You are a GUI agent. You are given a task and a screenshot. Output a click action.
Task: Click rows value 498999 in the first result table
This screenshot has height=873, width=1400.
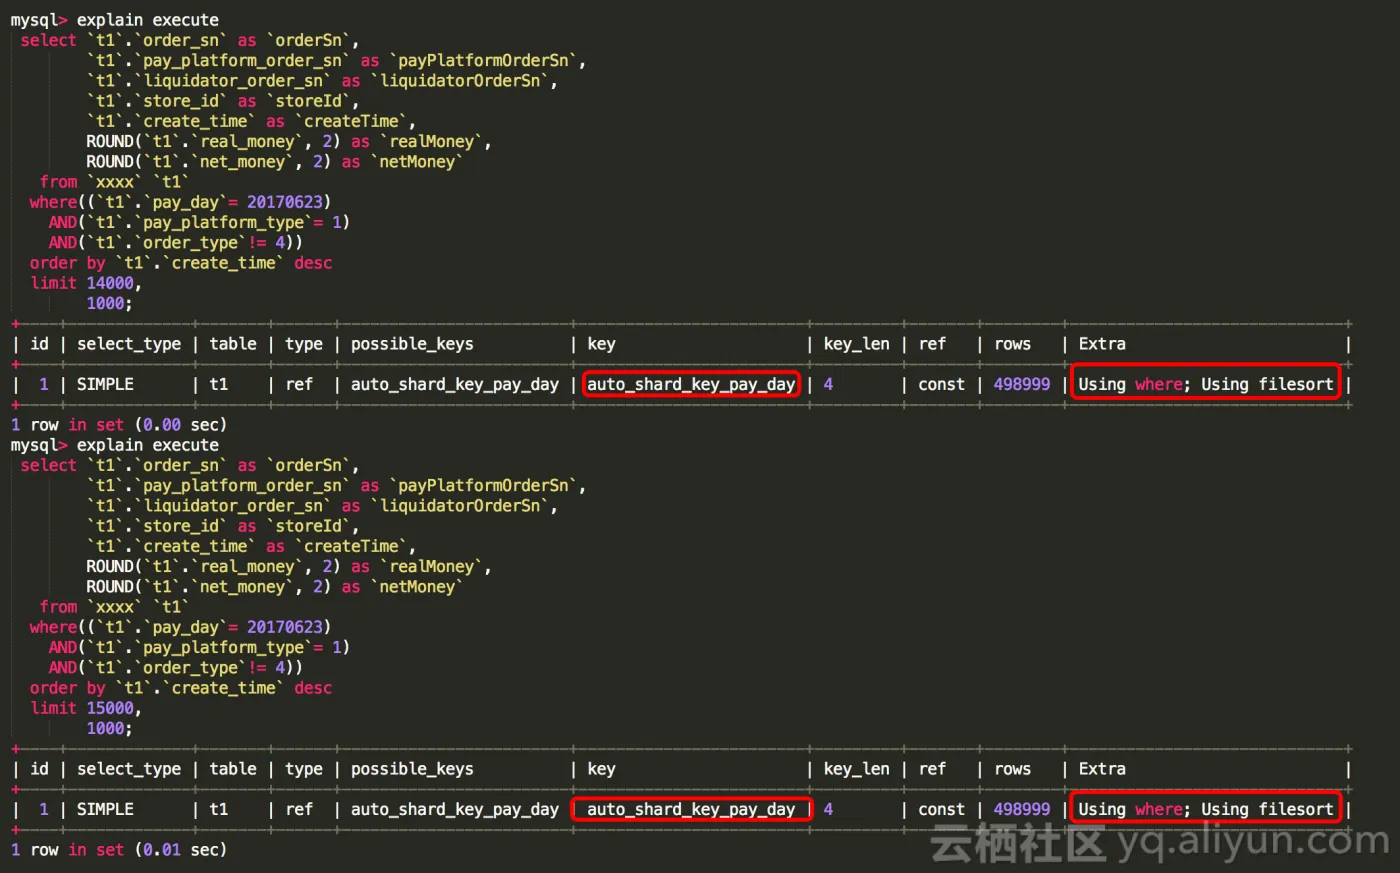(1022, 384)
